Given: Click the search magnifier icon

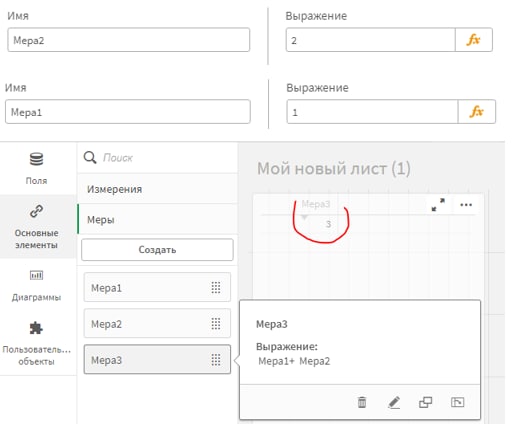Looking at the screenshot, I should click(90, 157).
